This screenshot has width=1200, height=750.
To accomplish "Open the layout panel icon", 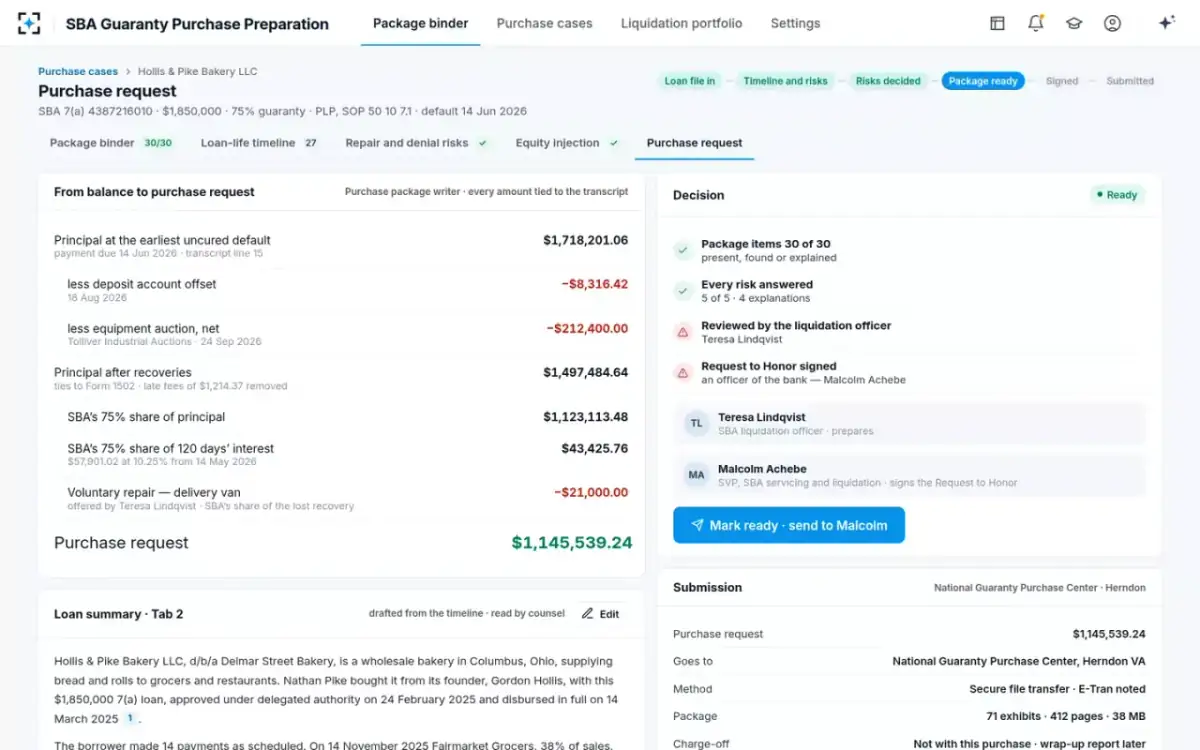I will 997,23.
